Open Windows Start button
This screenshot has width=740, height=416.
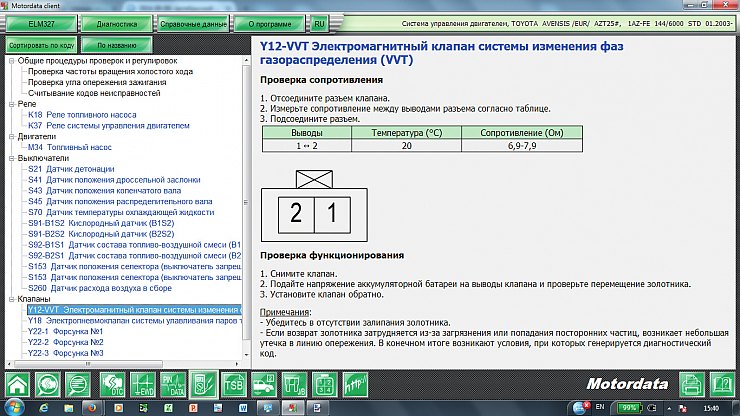(x=14, y=407)
